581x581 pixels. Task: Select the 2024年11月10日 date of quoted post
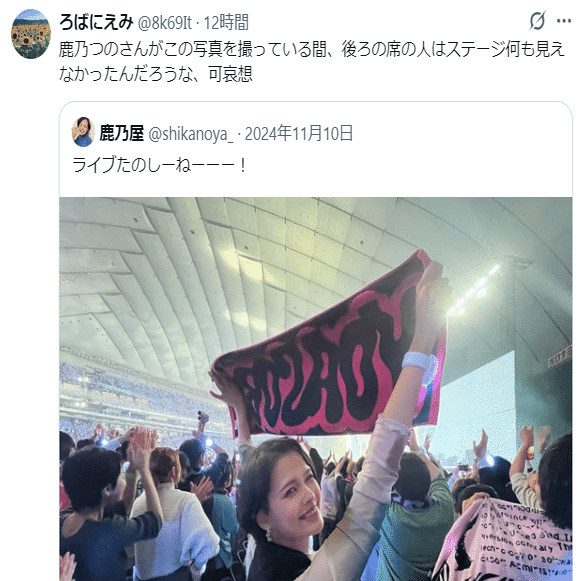pos(299,133)
